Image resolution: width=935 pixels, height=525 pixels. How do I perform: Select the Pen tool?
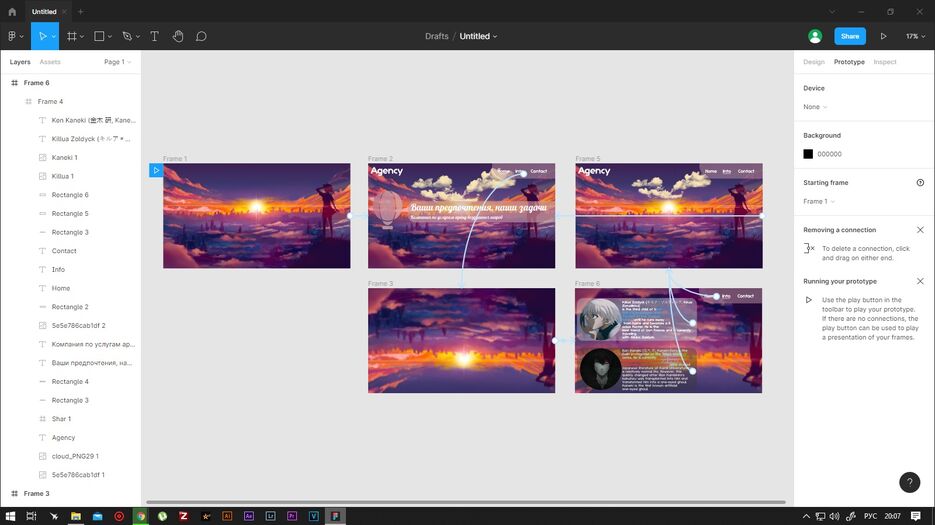point(127,36)
